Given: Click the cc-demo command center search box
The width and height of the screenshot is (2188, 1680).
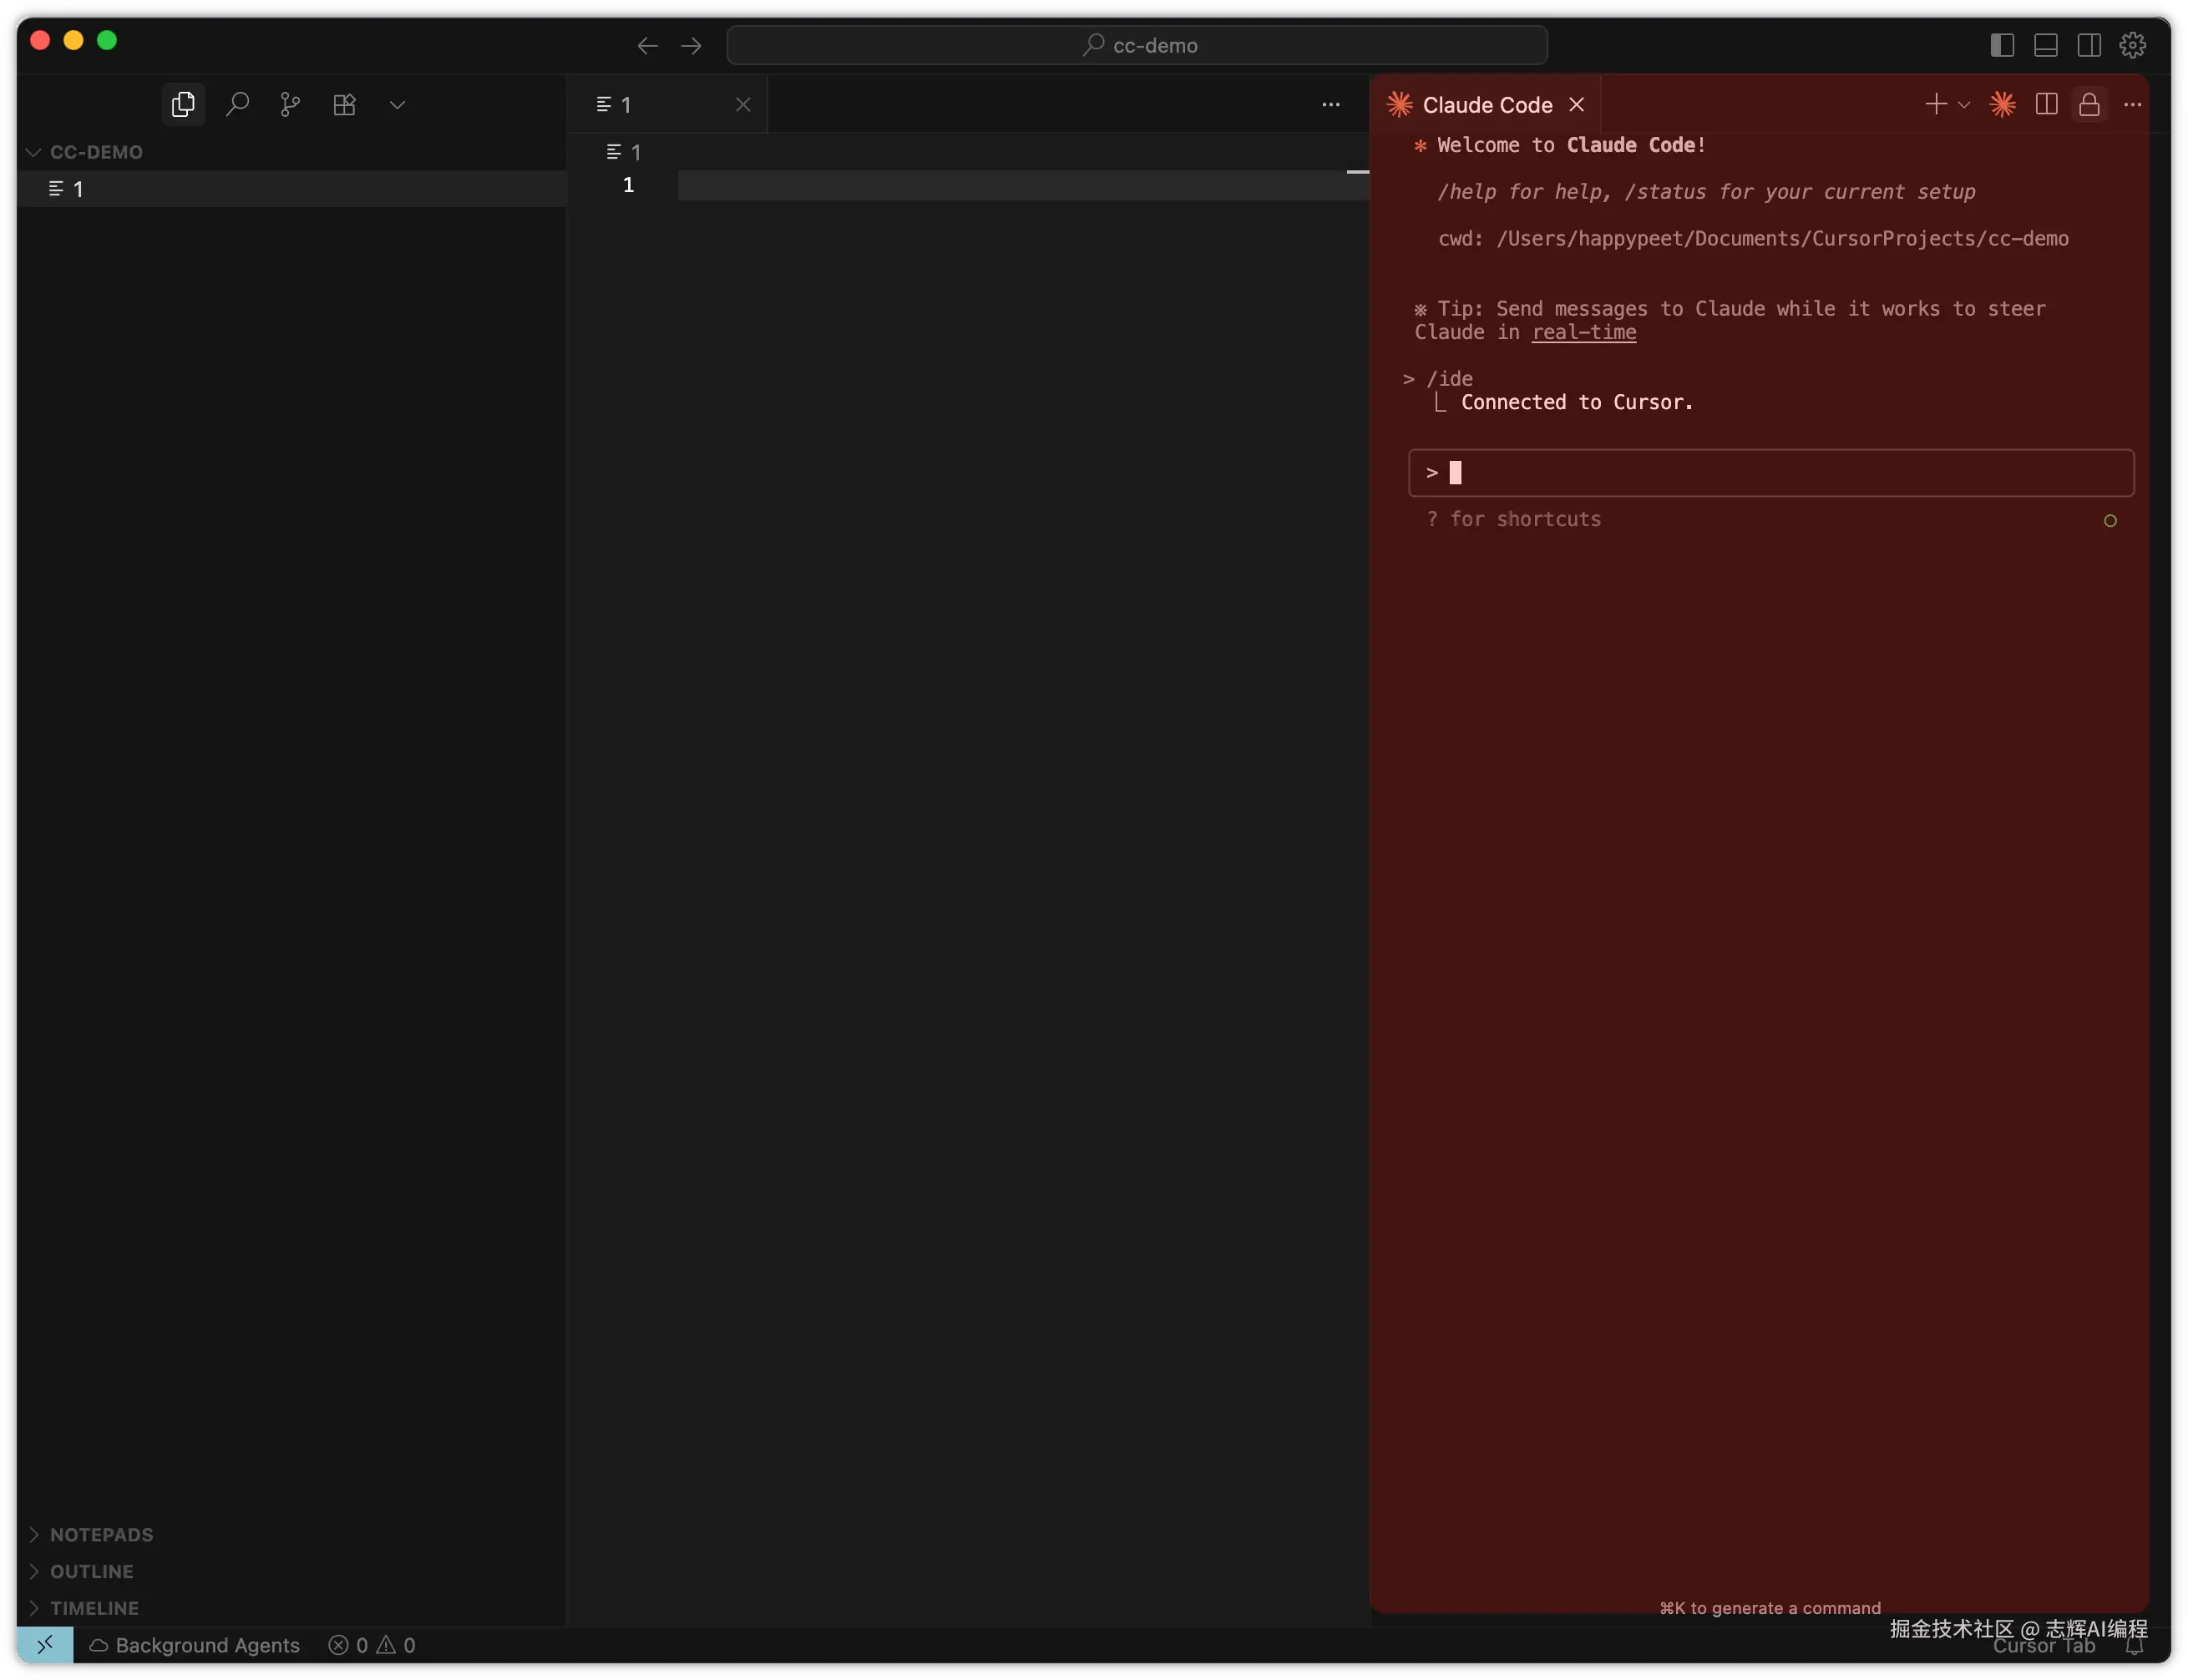Looking at the screenshot, I should (1137, 45).
